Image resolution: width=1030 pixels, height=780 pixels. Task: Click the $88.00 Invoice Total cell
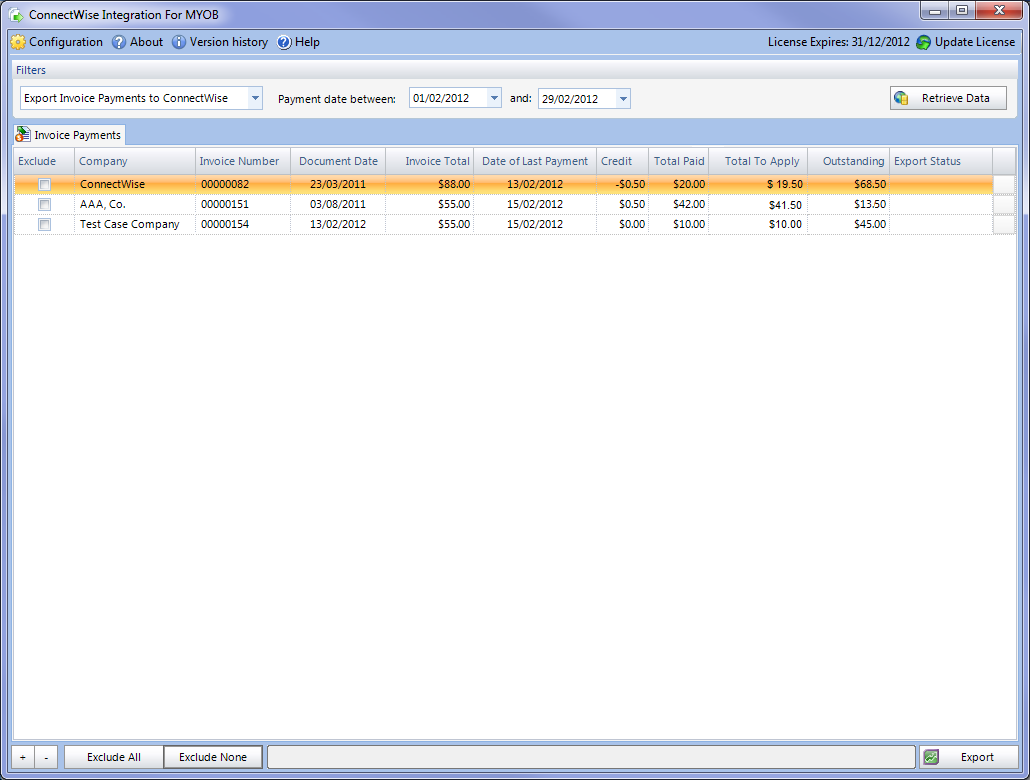click(430, 185)
